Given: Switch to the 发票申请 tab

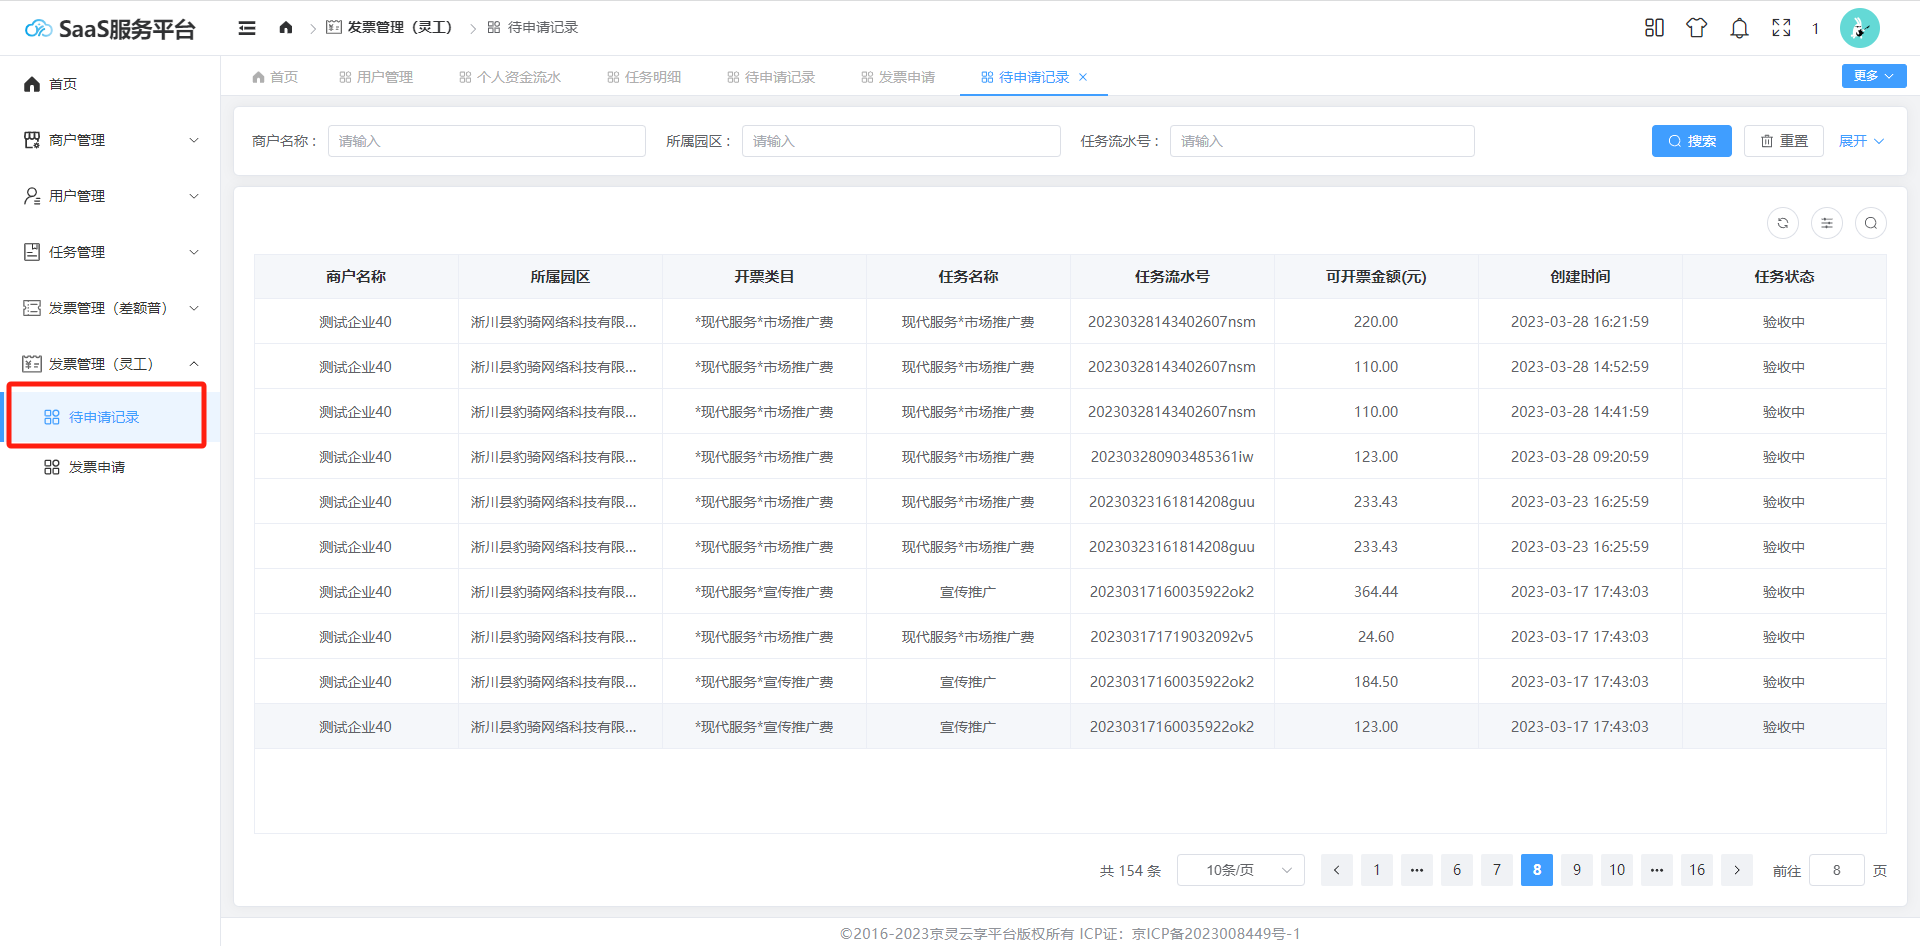Looking at the screenshot, I should pos(898,77).
